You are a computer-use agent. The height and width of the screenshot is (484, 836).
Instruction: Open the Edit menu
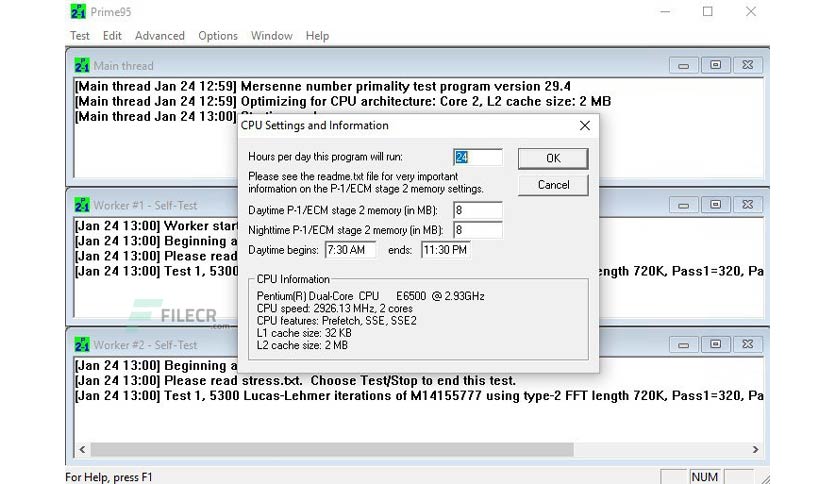click(x=112, y=36)
